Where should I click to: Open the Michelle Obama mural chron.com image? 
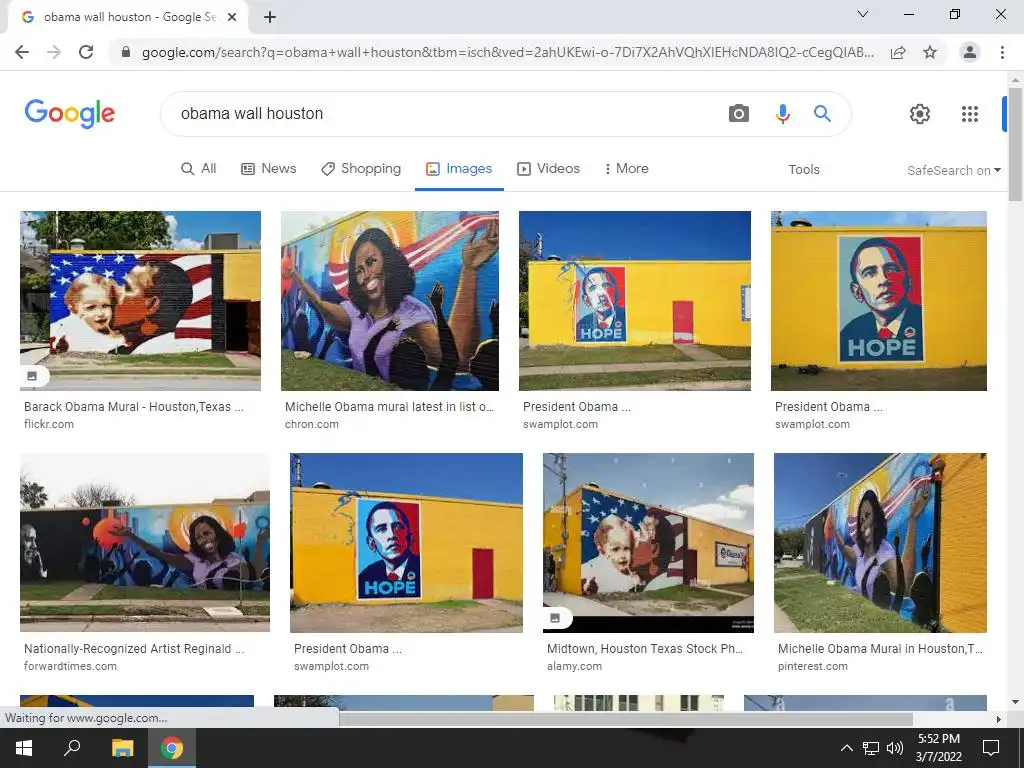(x=390, y=300)
